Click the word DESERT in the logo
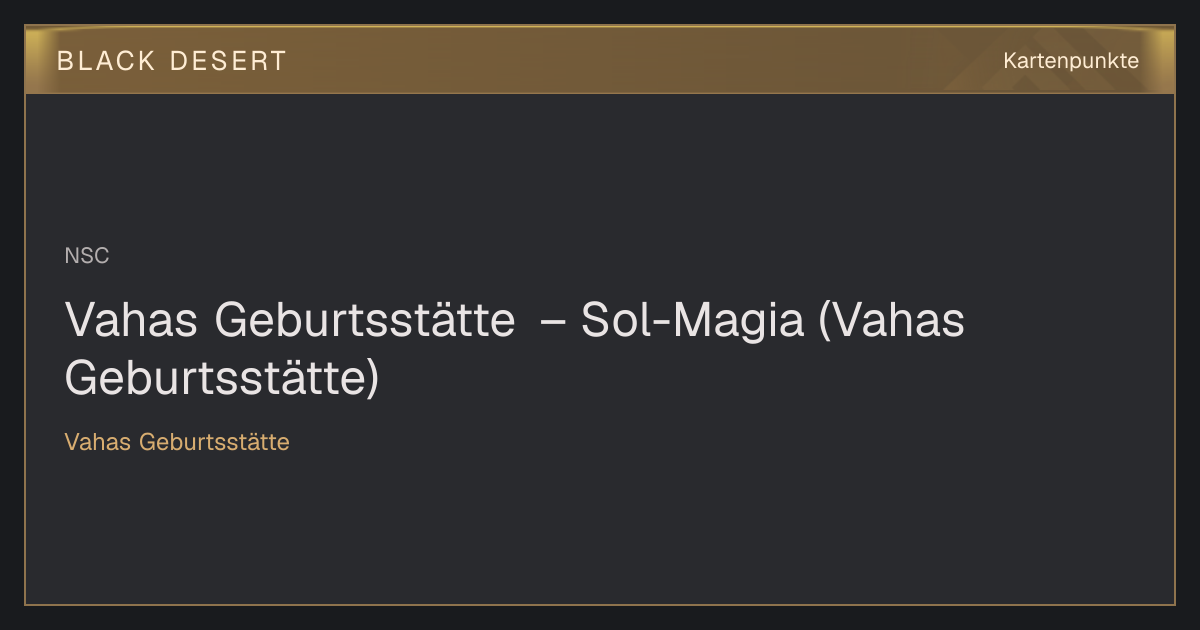 click(x=228, y=61)
